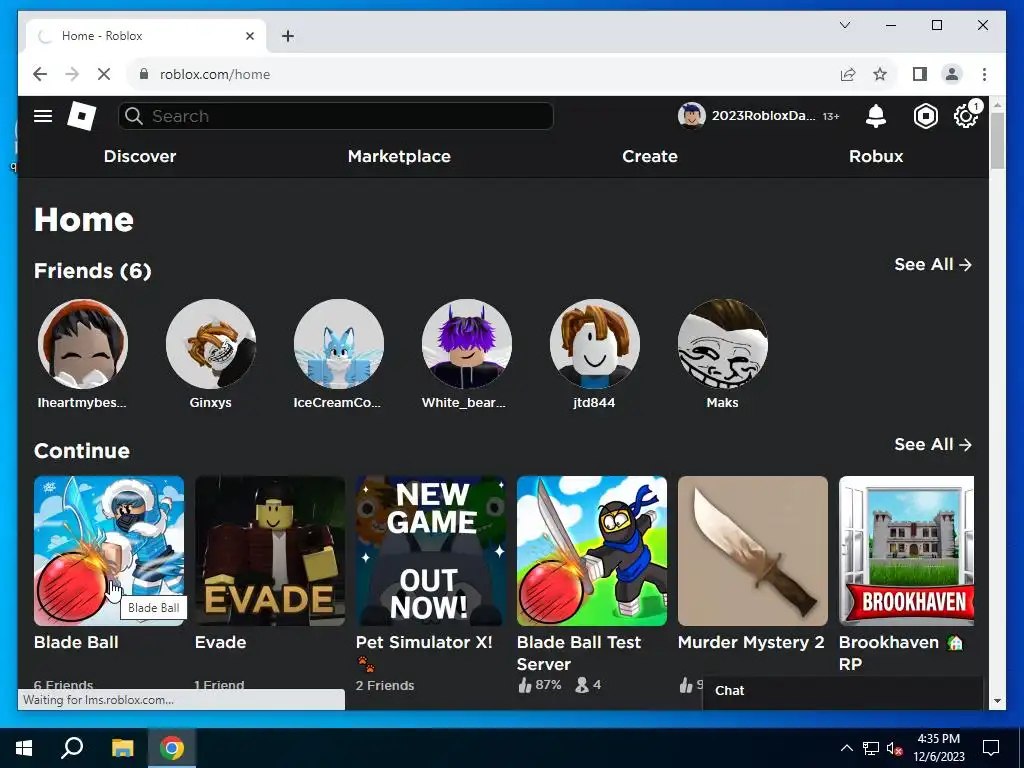This screenshot has height=768, width=1024.
Task: Open the Evade game thumbnail
Action: pos(270,551)
